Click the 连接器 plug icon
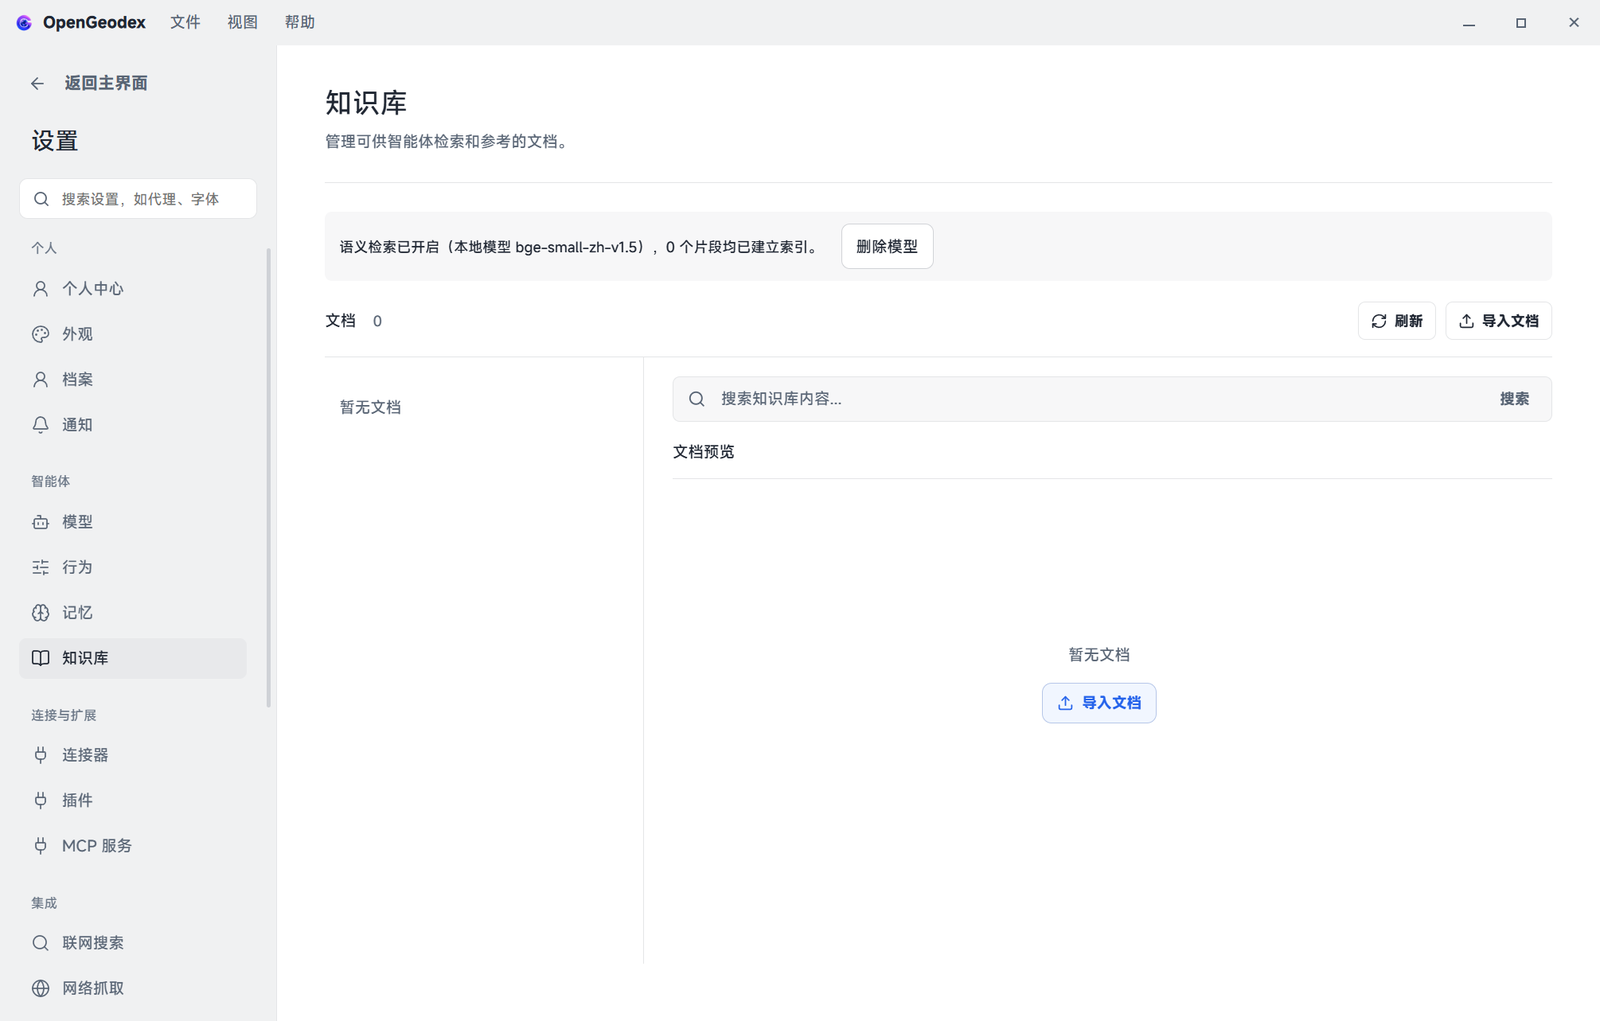 coord(40,755)
